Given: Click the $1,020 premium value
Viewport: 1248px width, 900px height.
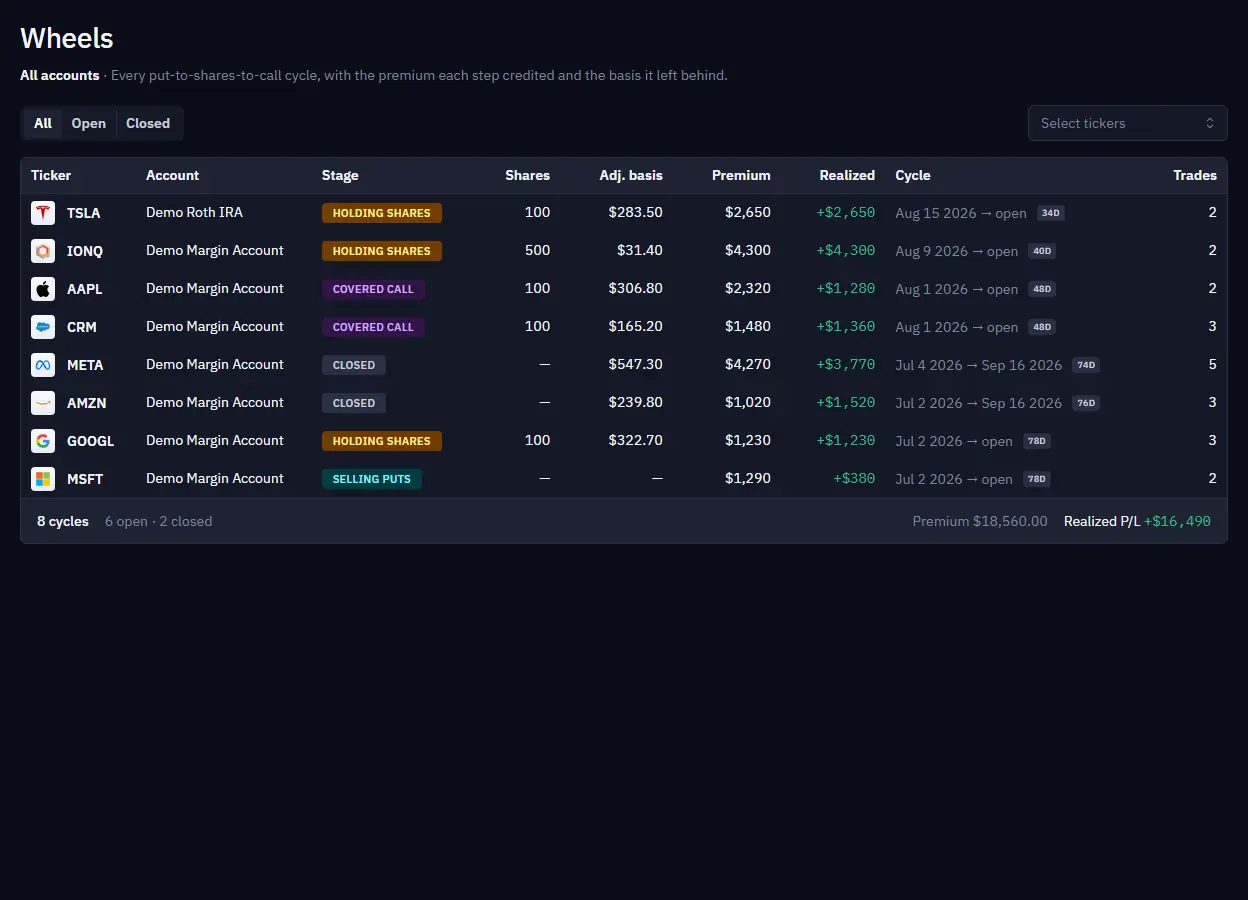Looking at the screenshot, I should click(x=748, y=402).
